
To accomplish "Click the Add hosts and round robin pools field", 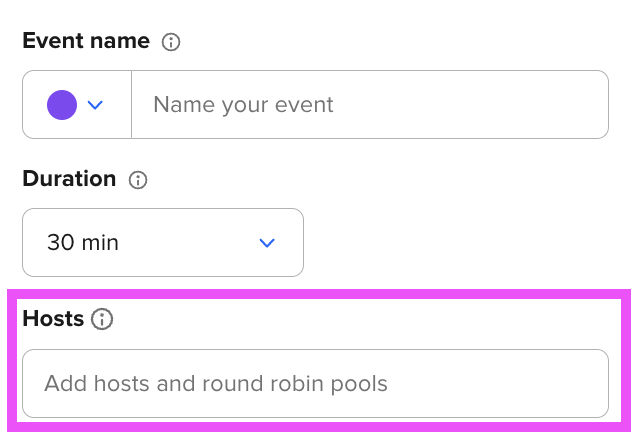I will point(316,383).
